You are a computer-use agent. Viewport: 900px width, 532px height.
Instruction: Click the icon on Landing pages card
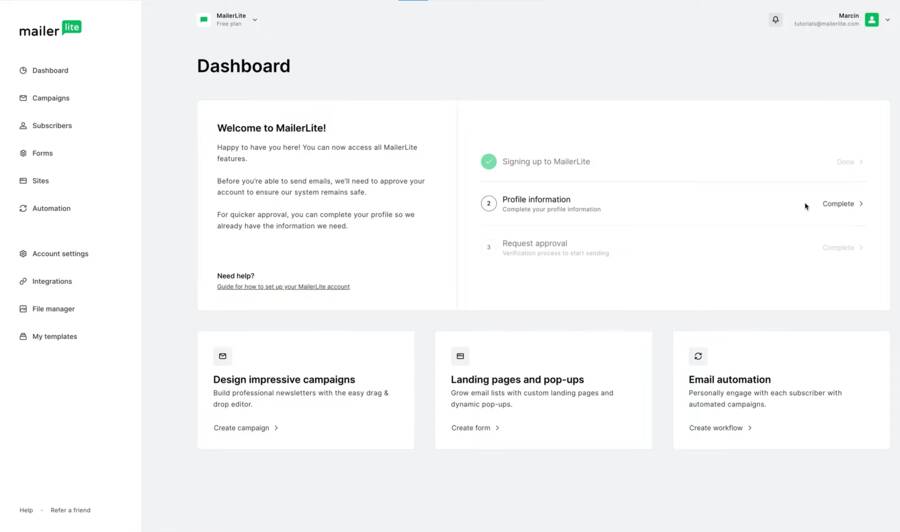[x=460, y=356]
